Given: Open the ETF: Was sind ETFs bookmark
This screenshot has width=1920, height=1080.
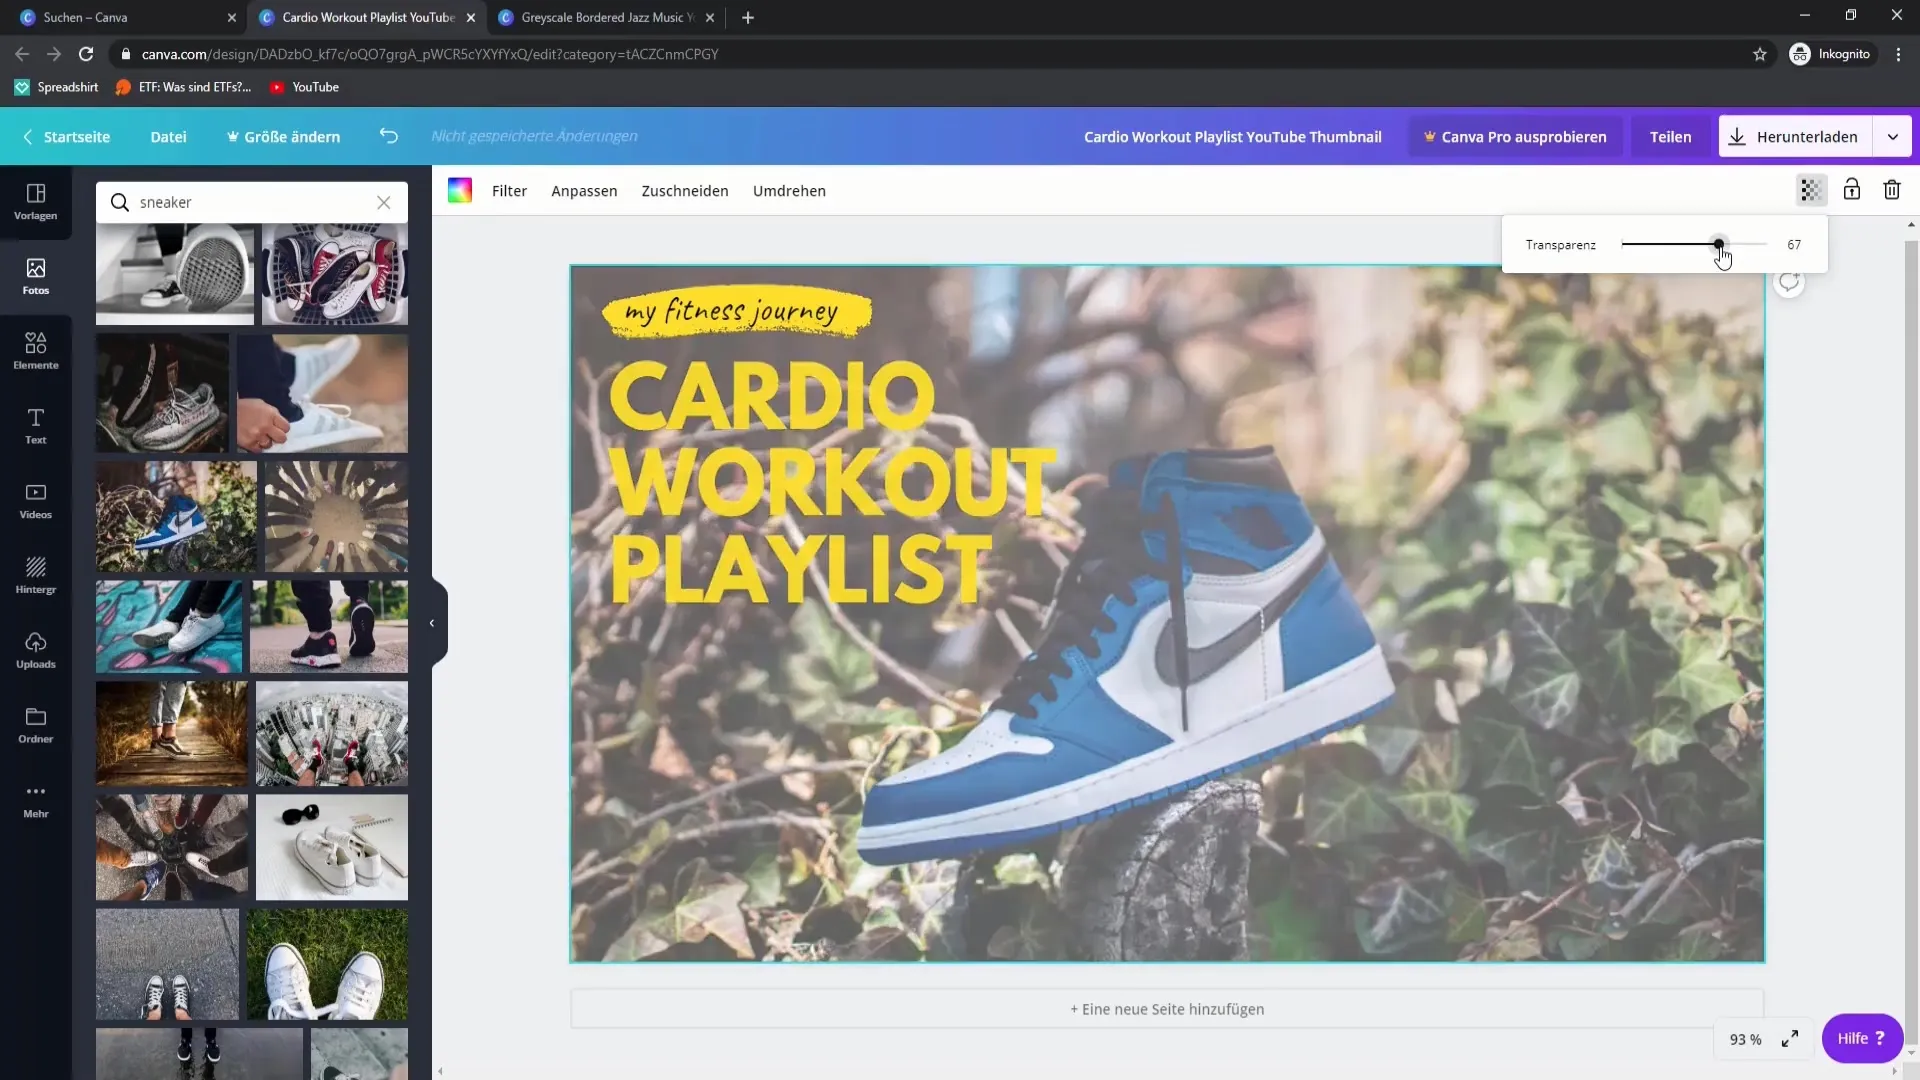Looking at the screenshot, I should tap(184, 87).
